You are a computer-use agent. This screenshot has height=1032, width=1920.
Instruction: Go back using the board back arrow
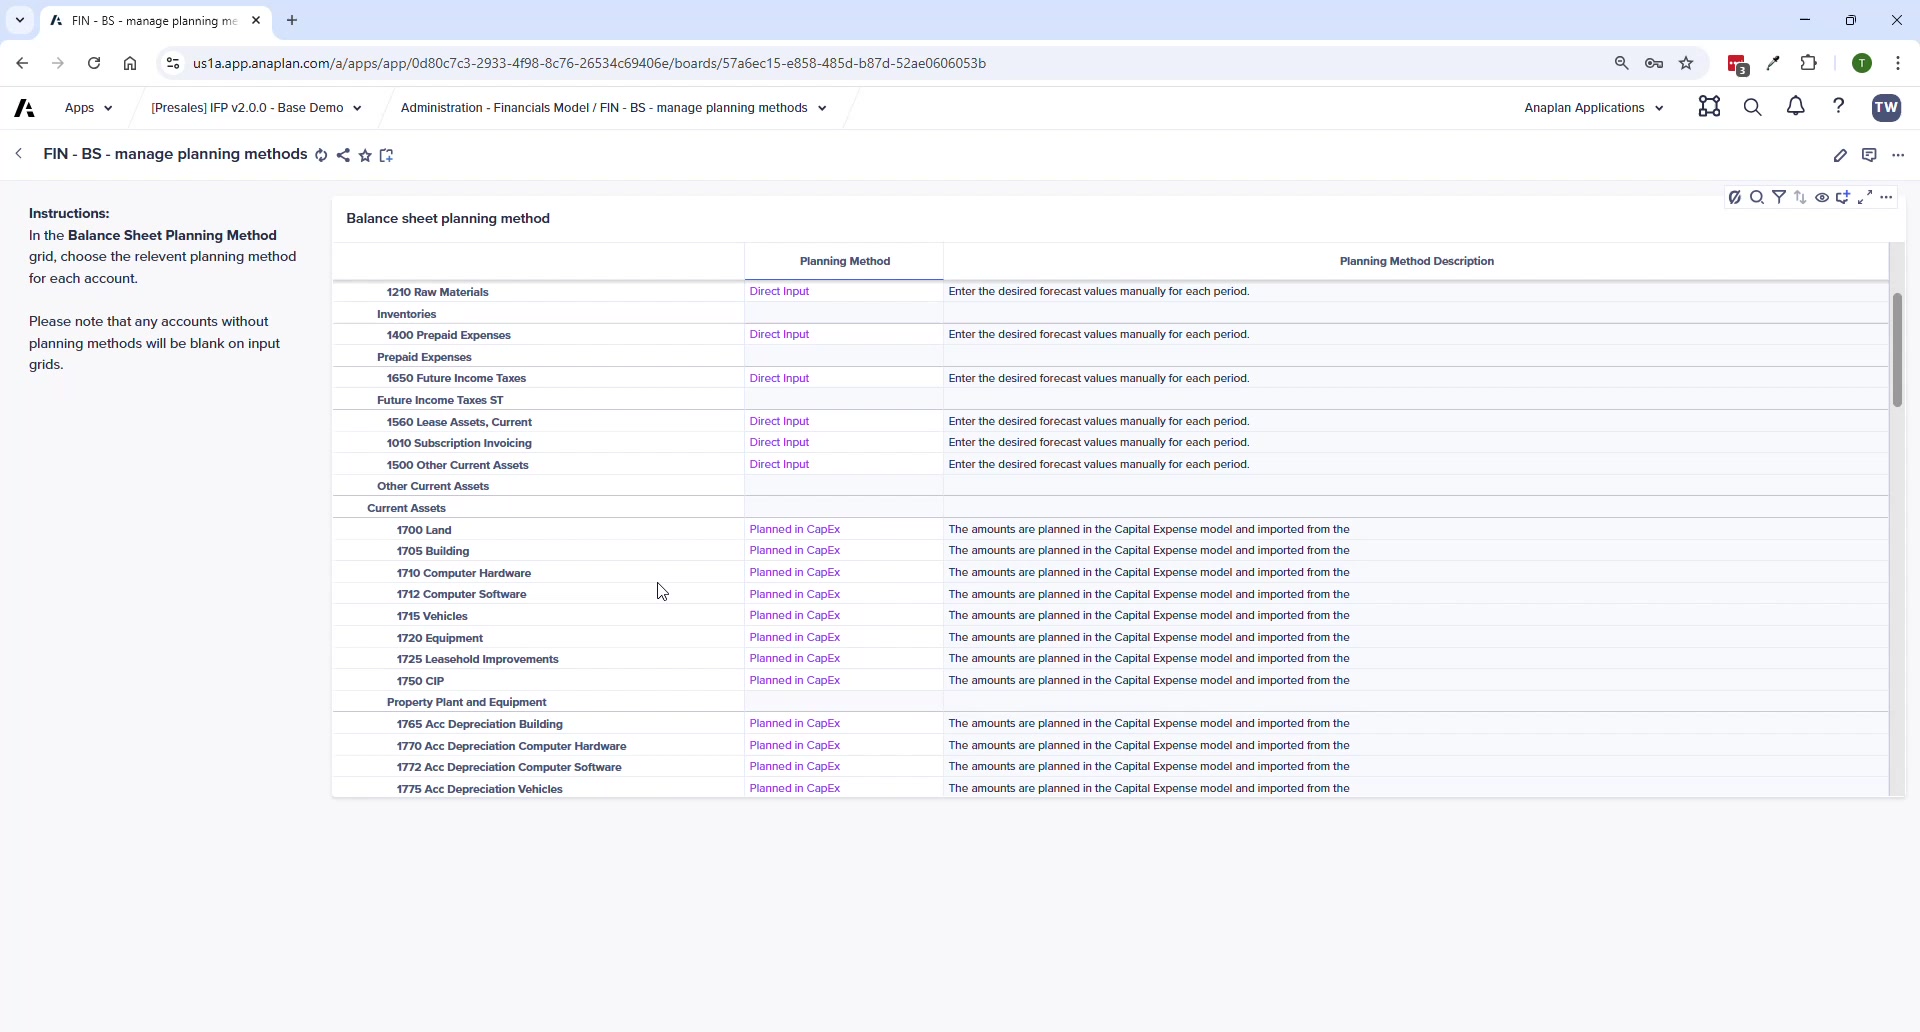(x=19, y=153)
